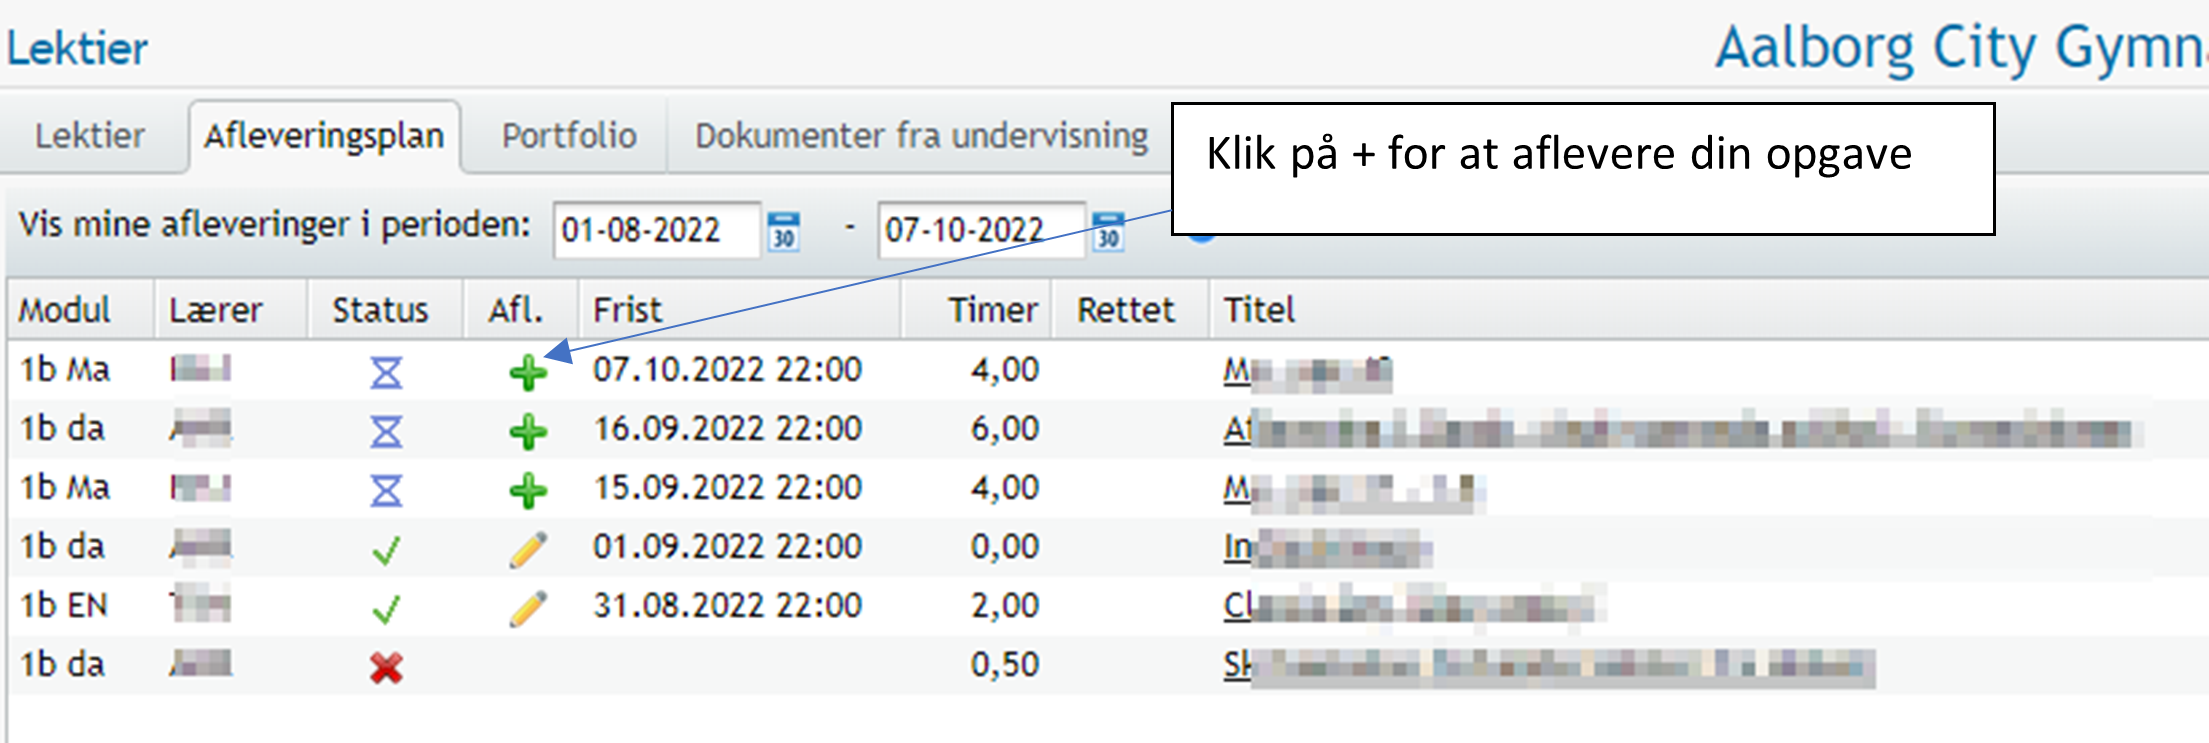Open the Dokumenter fra undervisning tab
Image resolution: width=2209 pixels, height=743 pixels.
(921, 136)
